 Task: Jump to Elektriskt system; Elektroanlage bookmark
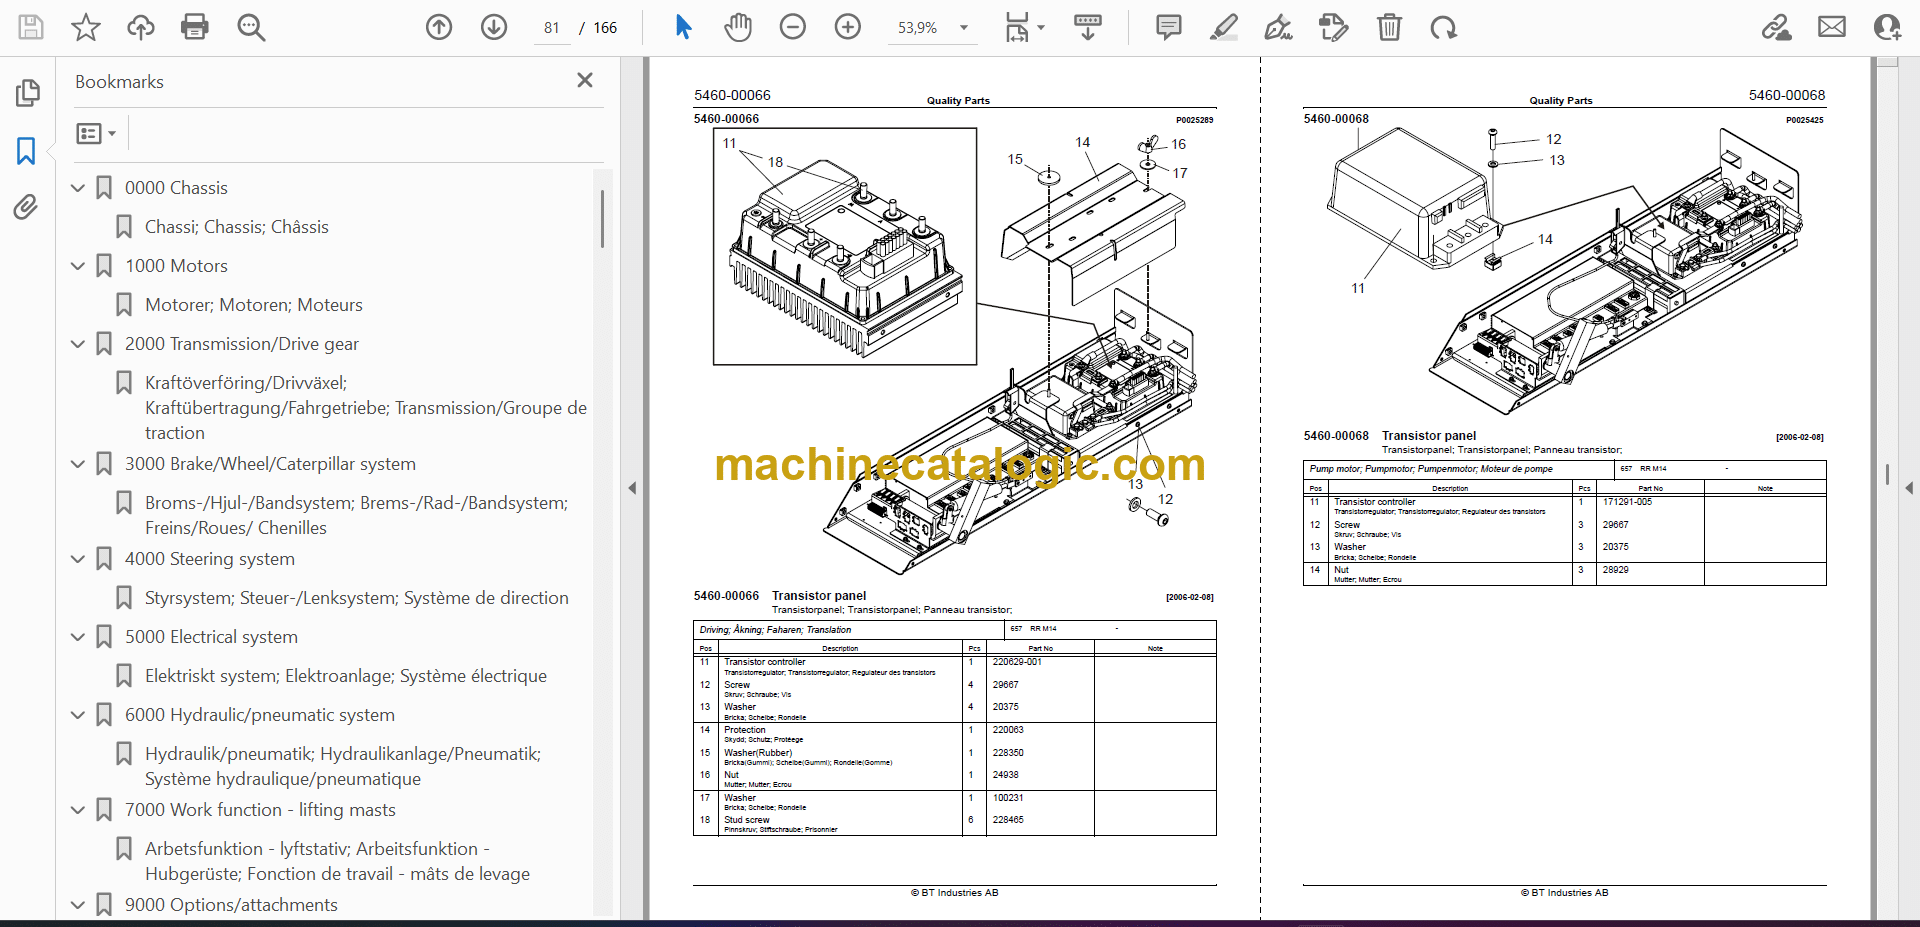pos(346,676)
